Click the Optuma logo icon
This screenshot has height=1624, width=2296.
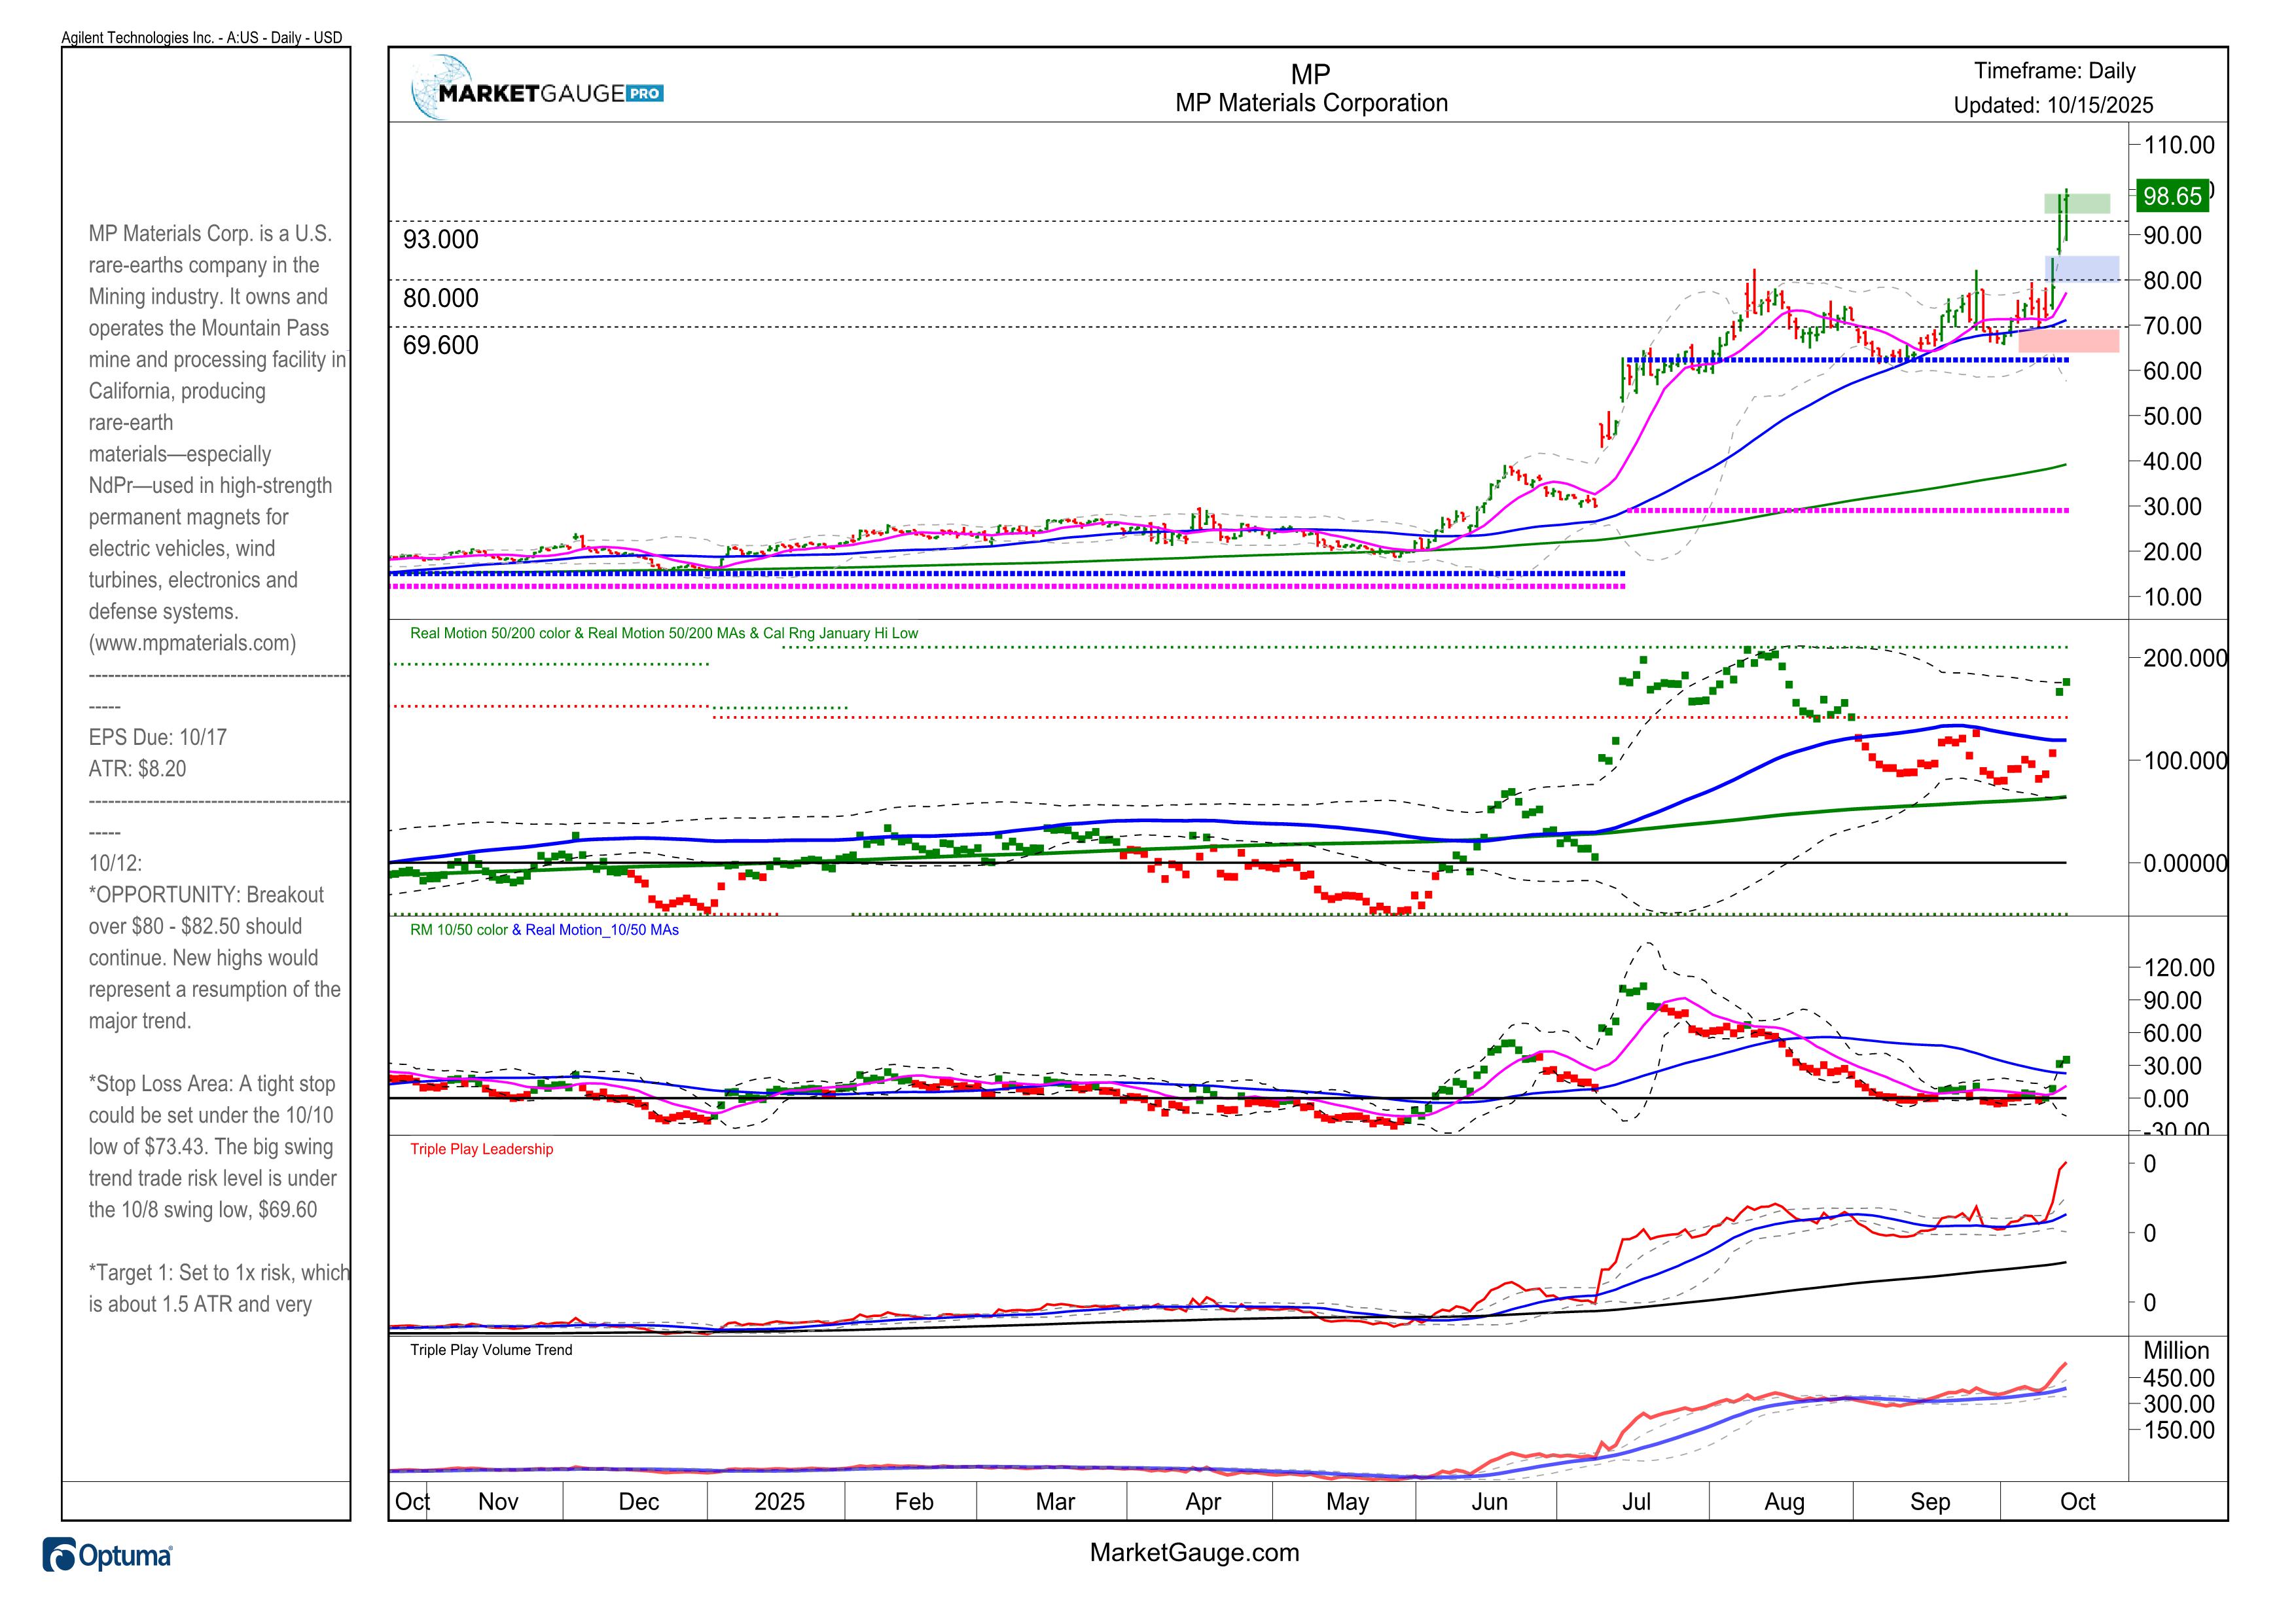tap(60, 1556)
